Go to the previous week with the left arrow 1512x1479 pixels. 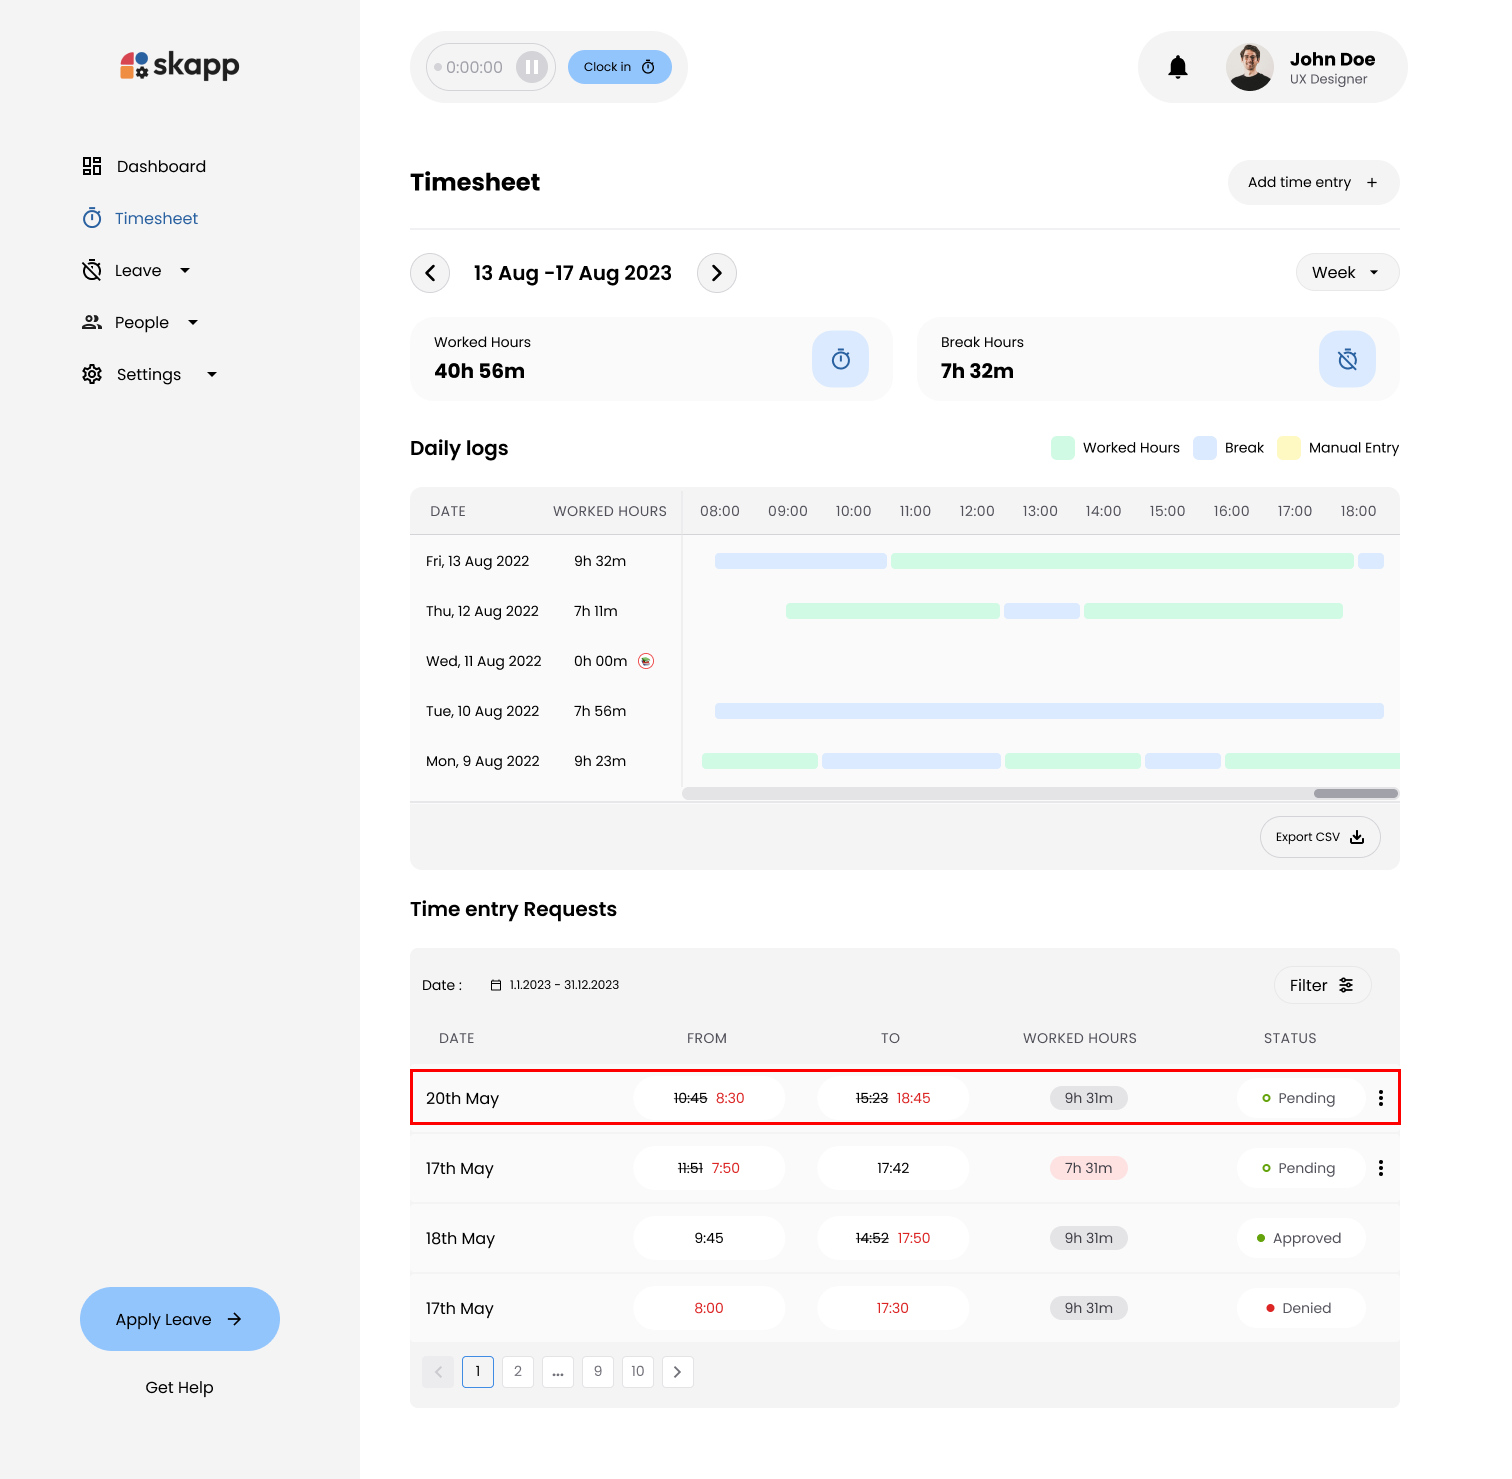coord(430,273)
